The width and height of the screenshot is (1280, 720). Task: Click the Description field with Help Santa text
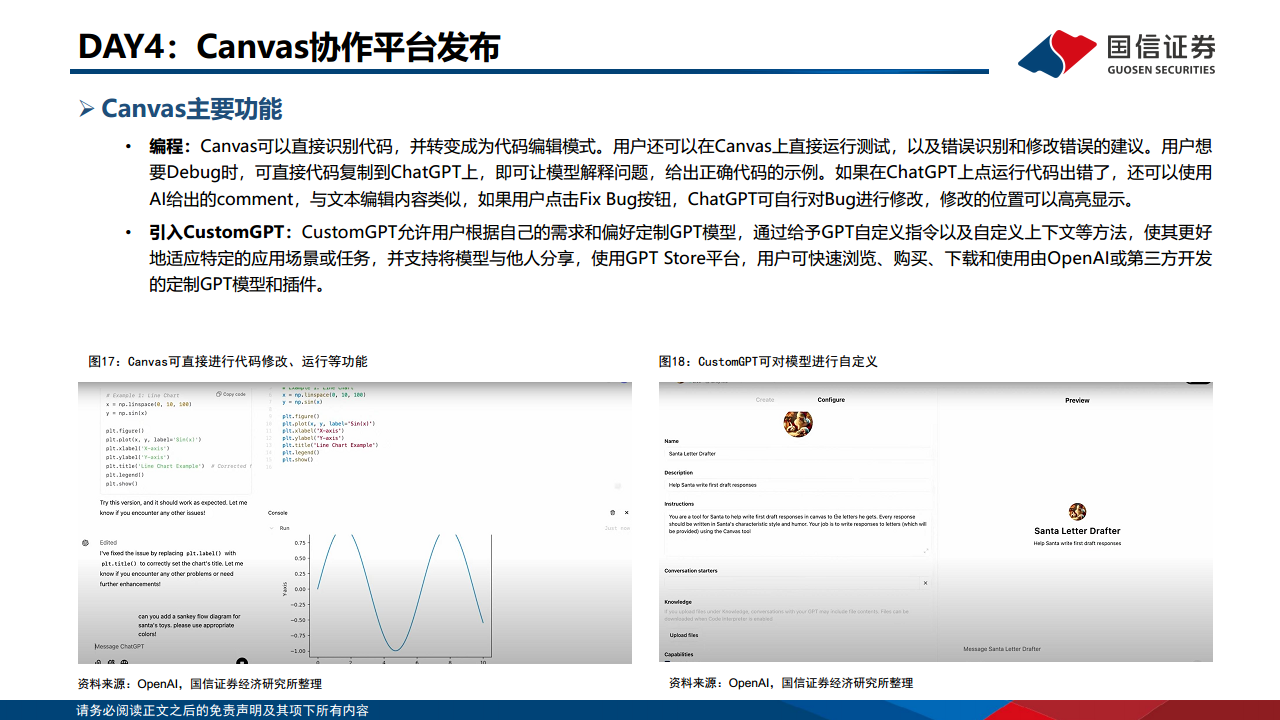pos(798,485)
